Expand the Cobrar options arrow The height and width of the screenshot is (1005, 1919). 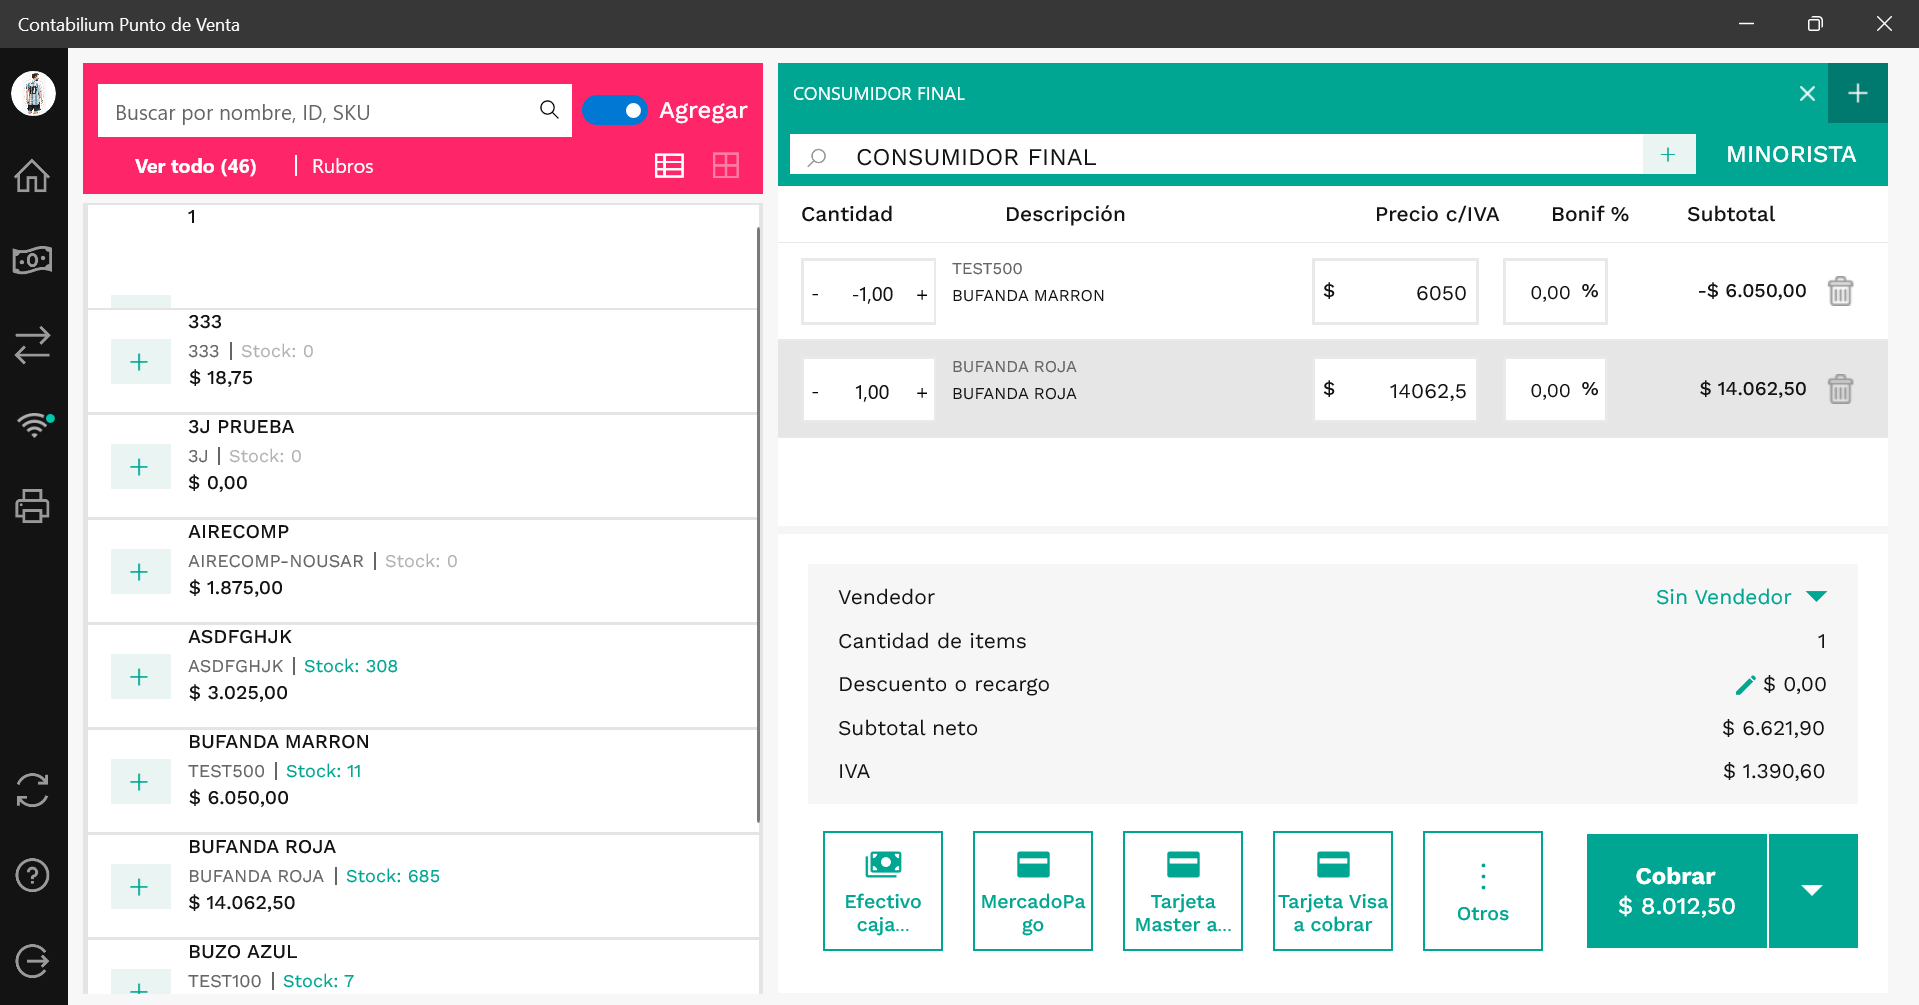pyautogui.click(x=1812, y=891)
